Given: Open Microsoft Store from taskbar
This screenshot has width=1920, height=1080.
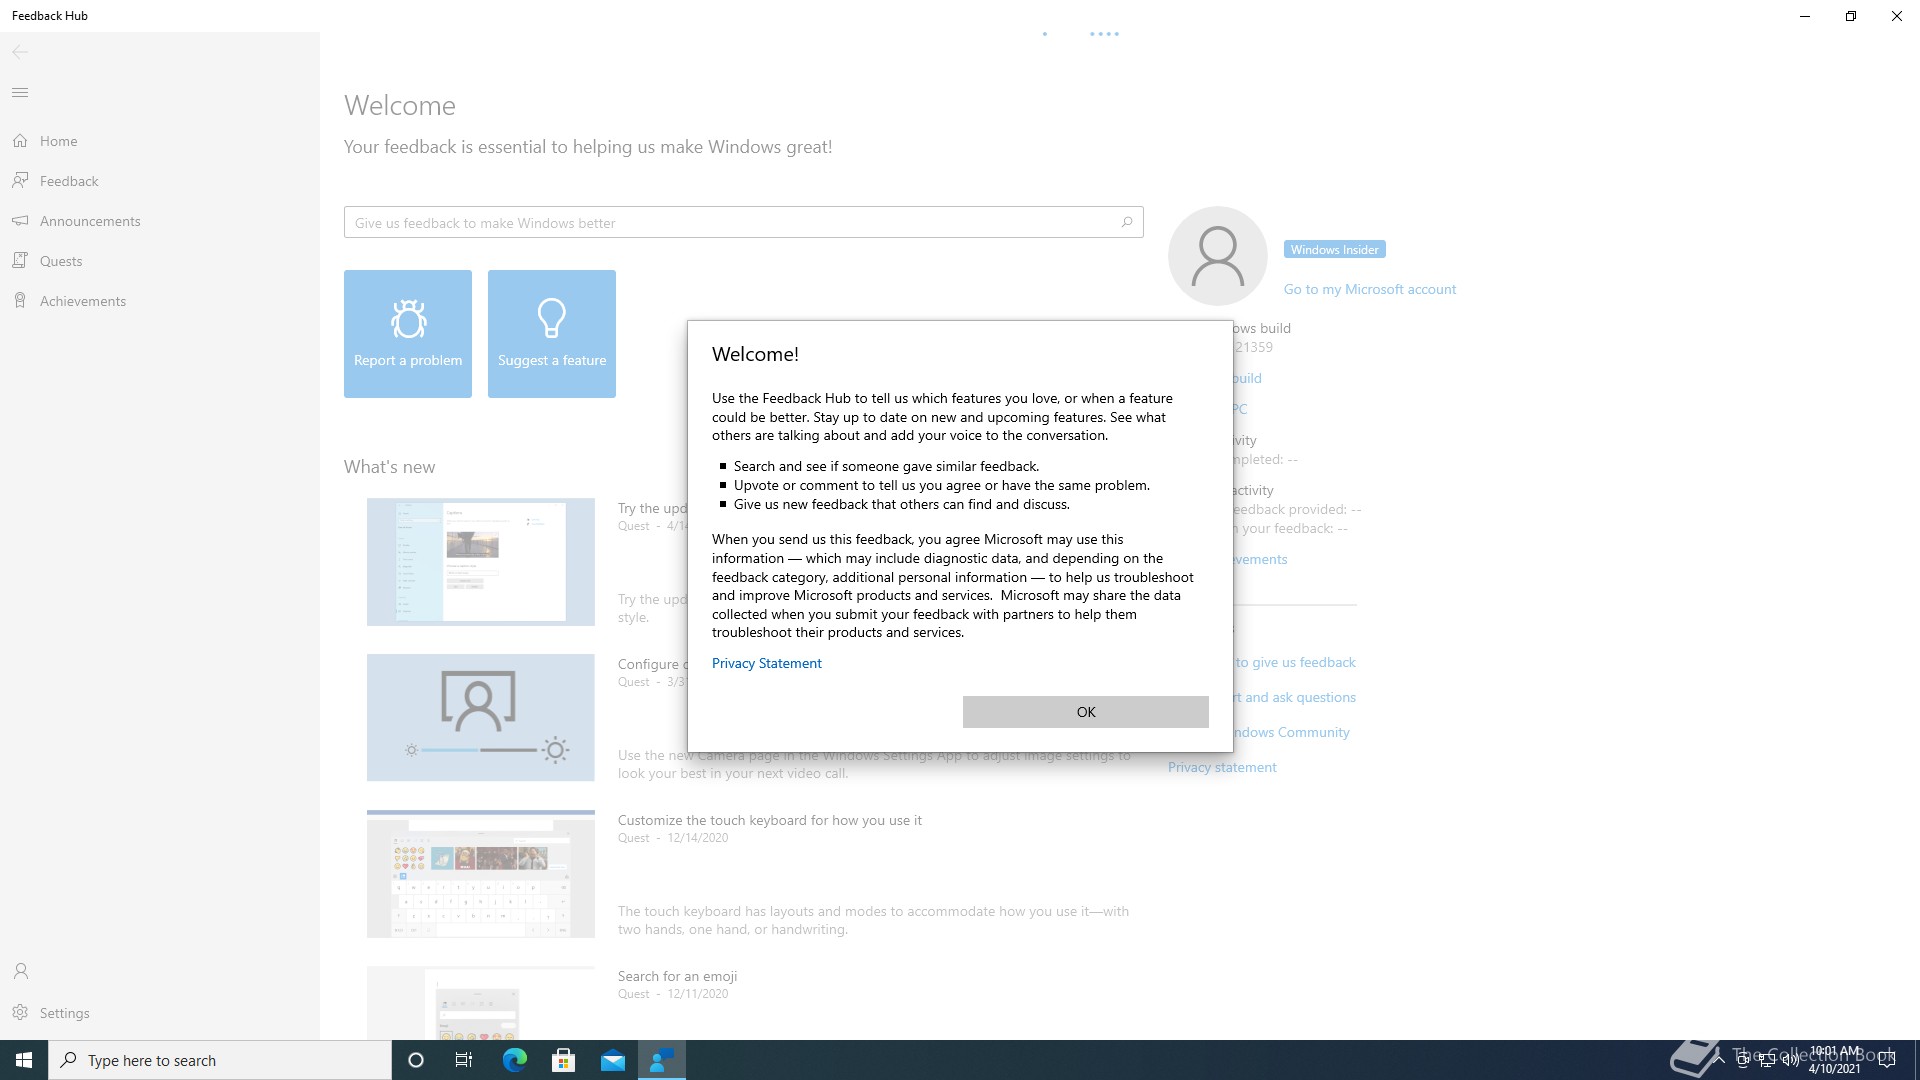Looking at the screenshot, I should tap(563, 1060).
